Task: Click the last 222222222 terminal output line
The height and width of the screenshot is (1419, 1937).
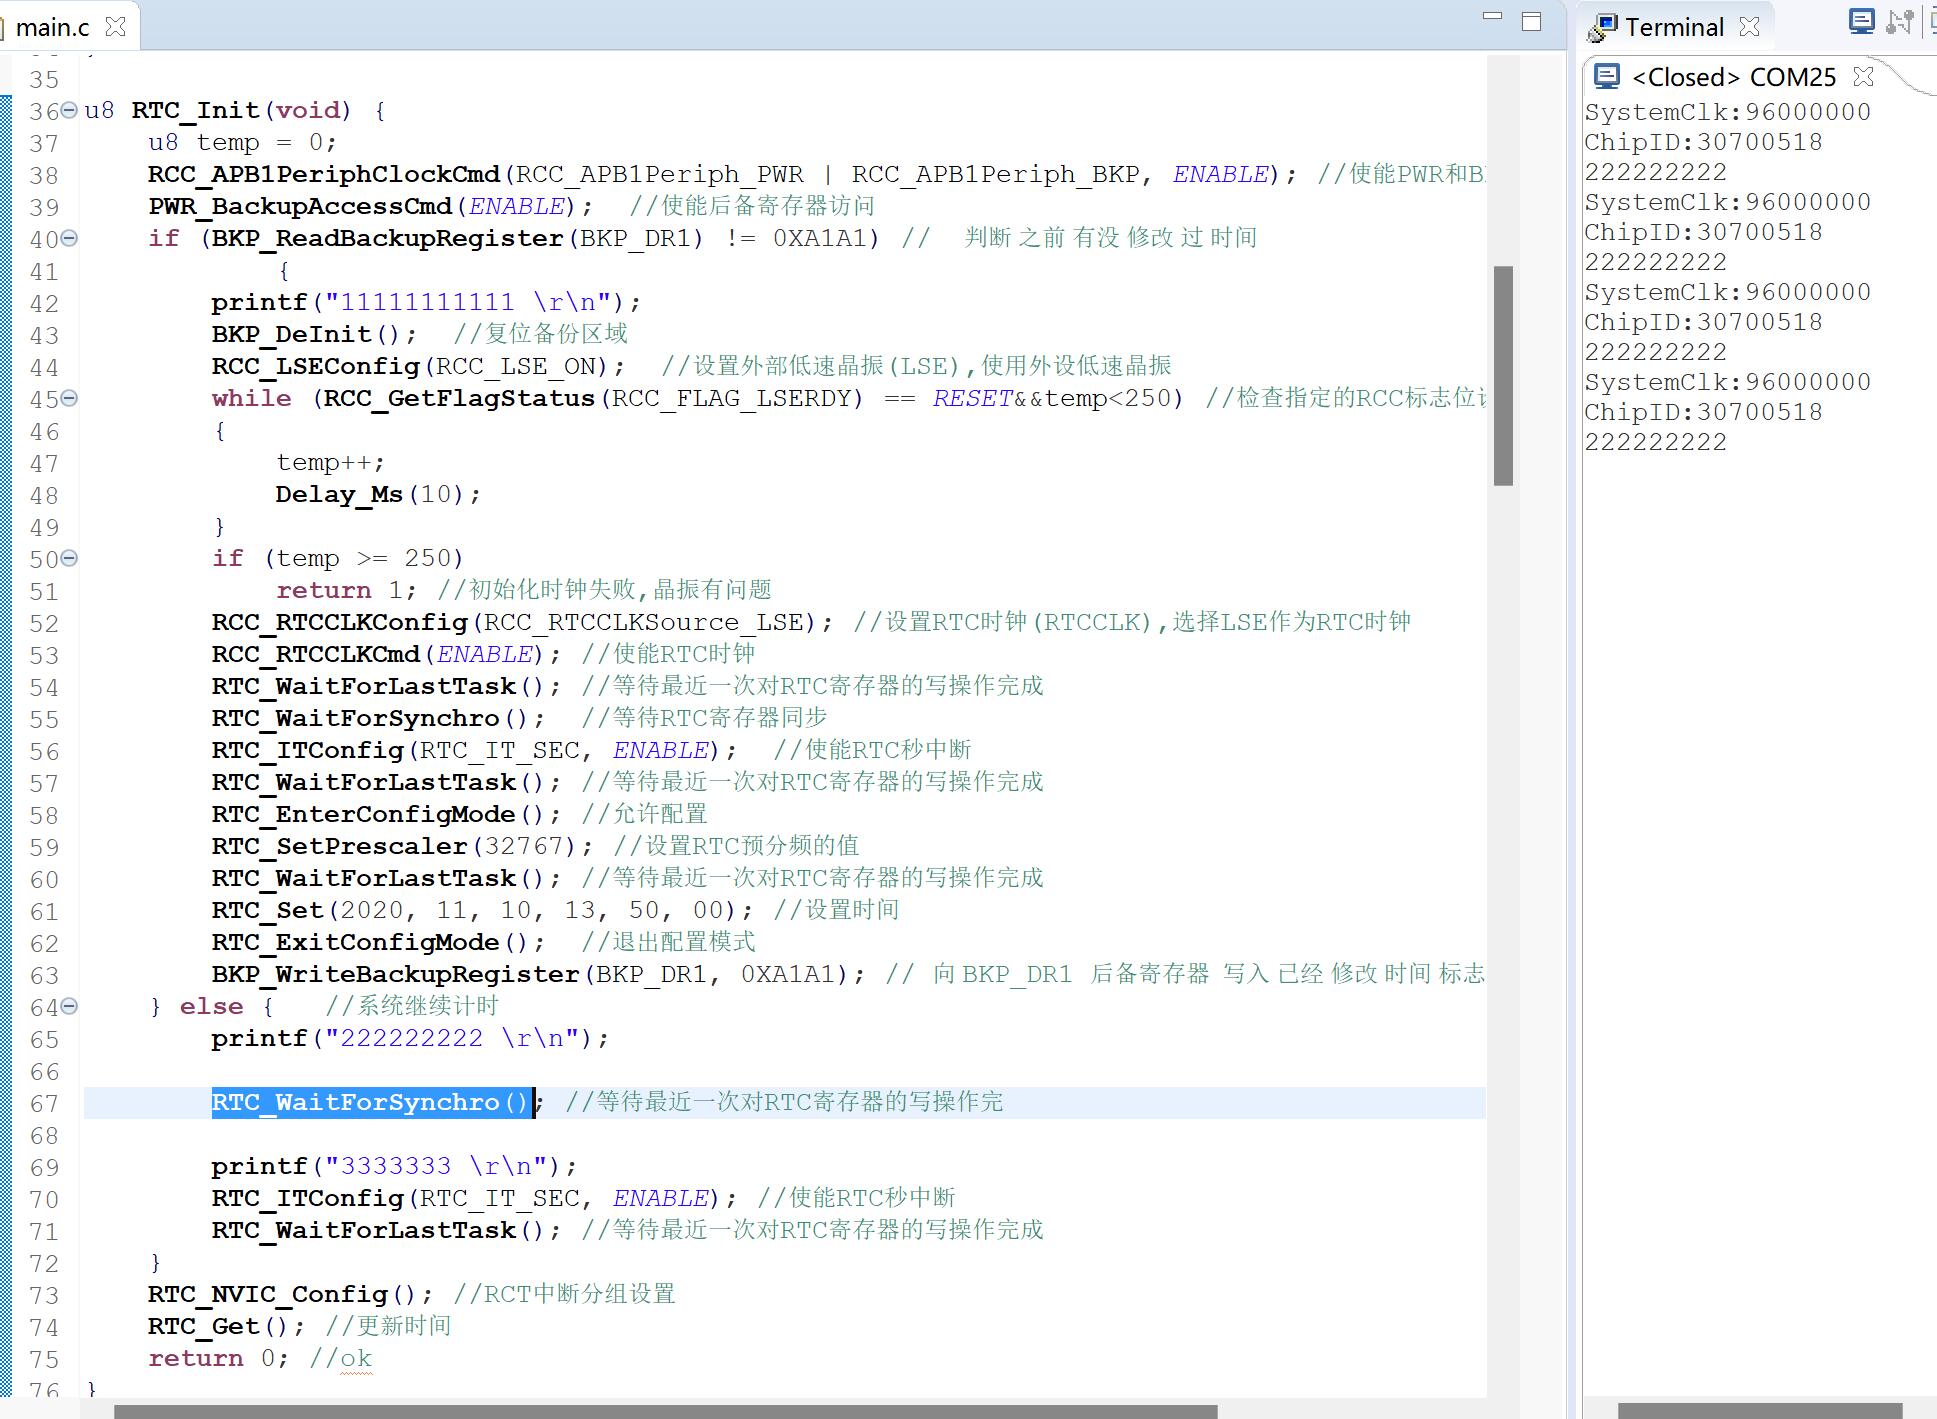Action: 1655,442
